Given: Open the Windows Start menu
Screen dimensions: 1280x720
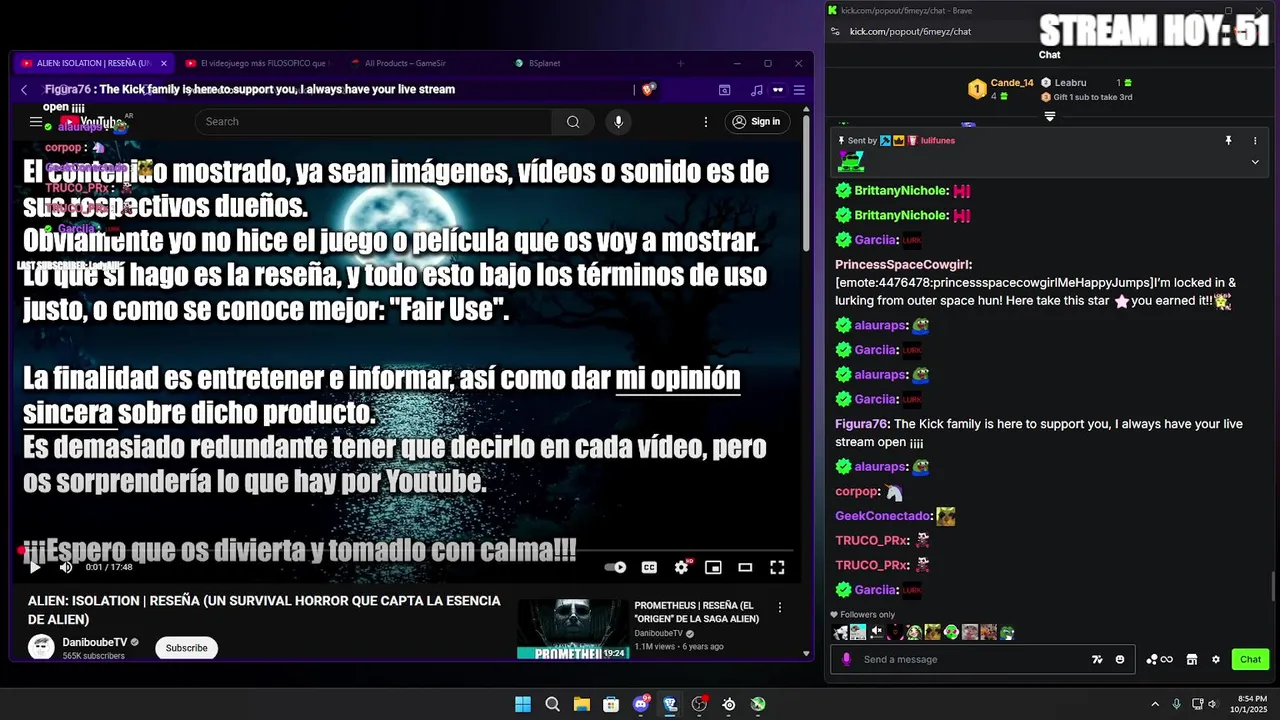Looking at the screenshot, I should click(523, 704).
